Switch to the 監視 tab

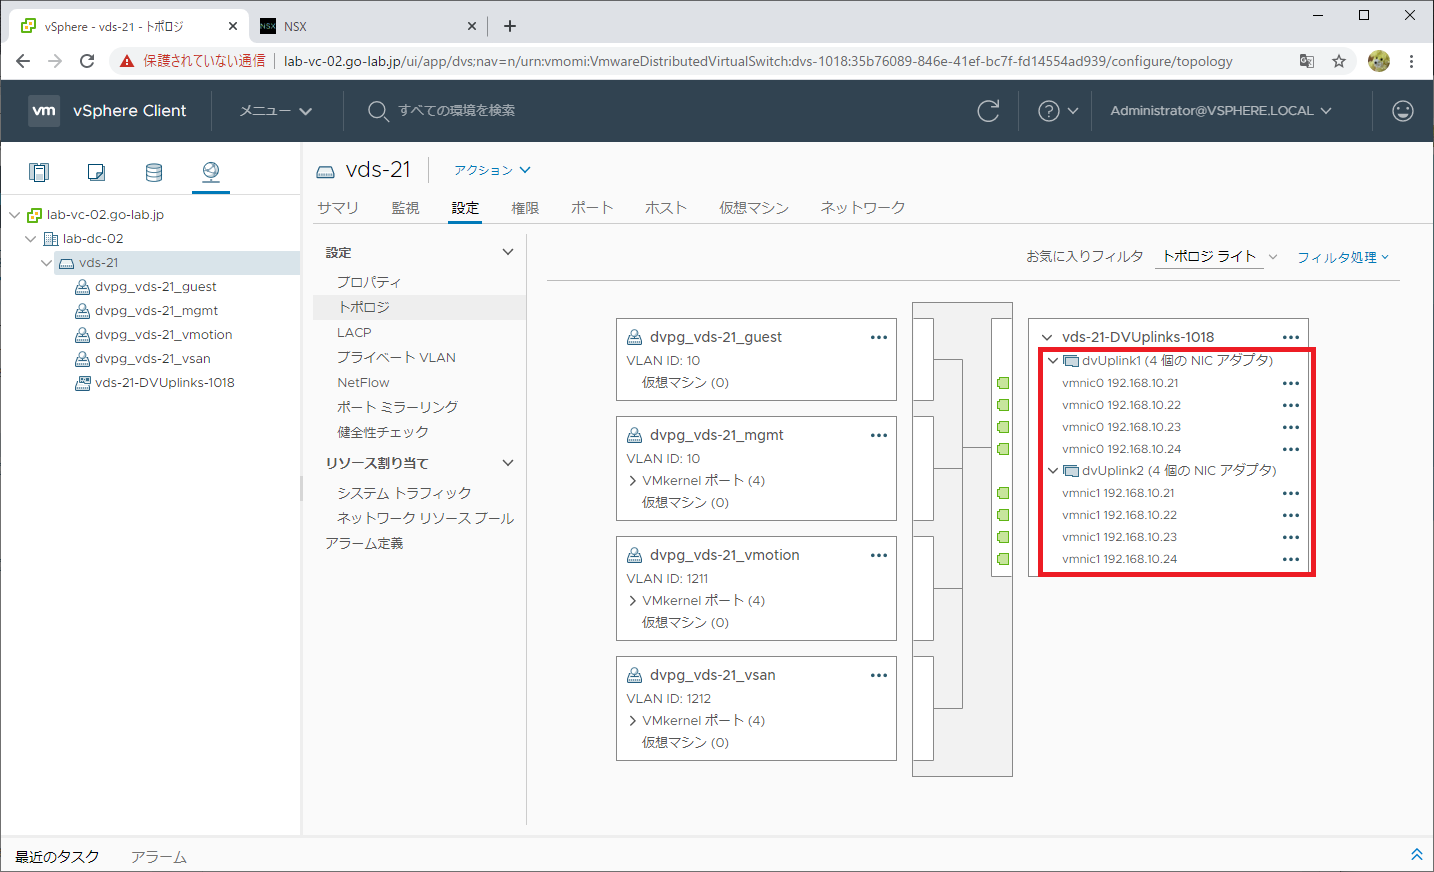405,208
